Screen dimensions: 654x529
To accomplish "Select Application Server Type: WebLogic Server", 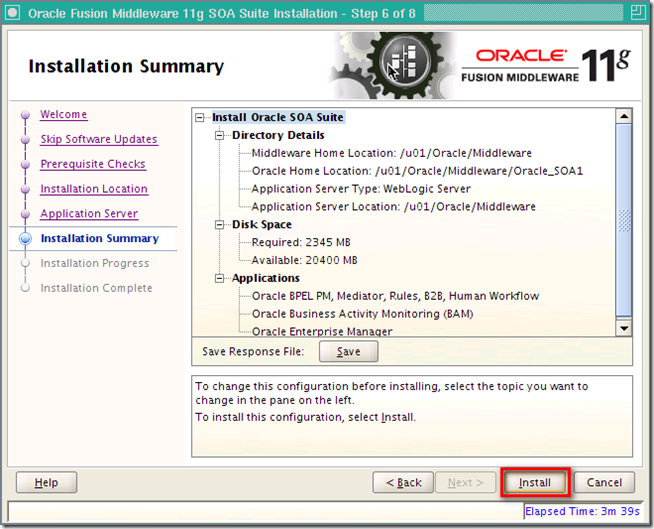I will pos(361,189).
